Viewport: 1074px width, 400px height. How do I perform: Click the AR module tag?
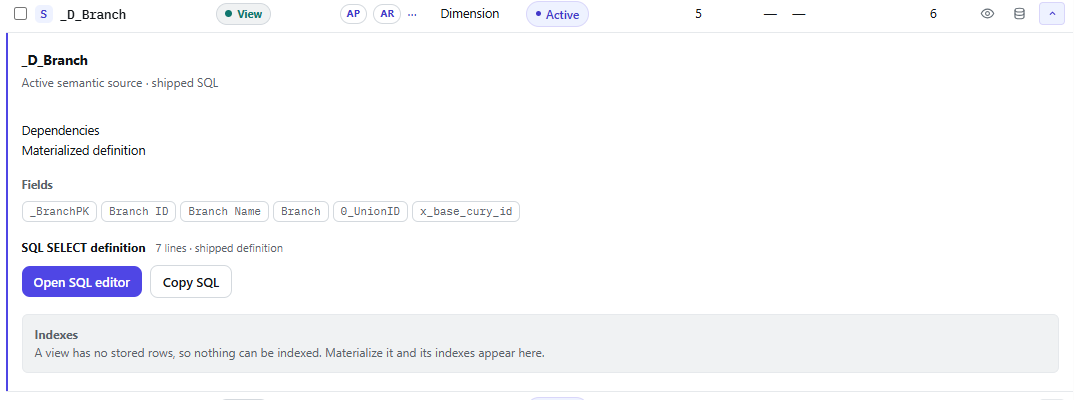tap(387, 14)
